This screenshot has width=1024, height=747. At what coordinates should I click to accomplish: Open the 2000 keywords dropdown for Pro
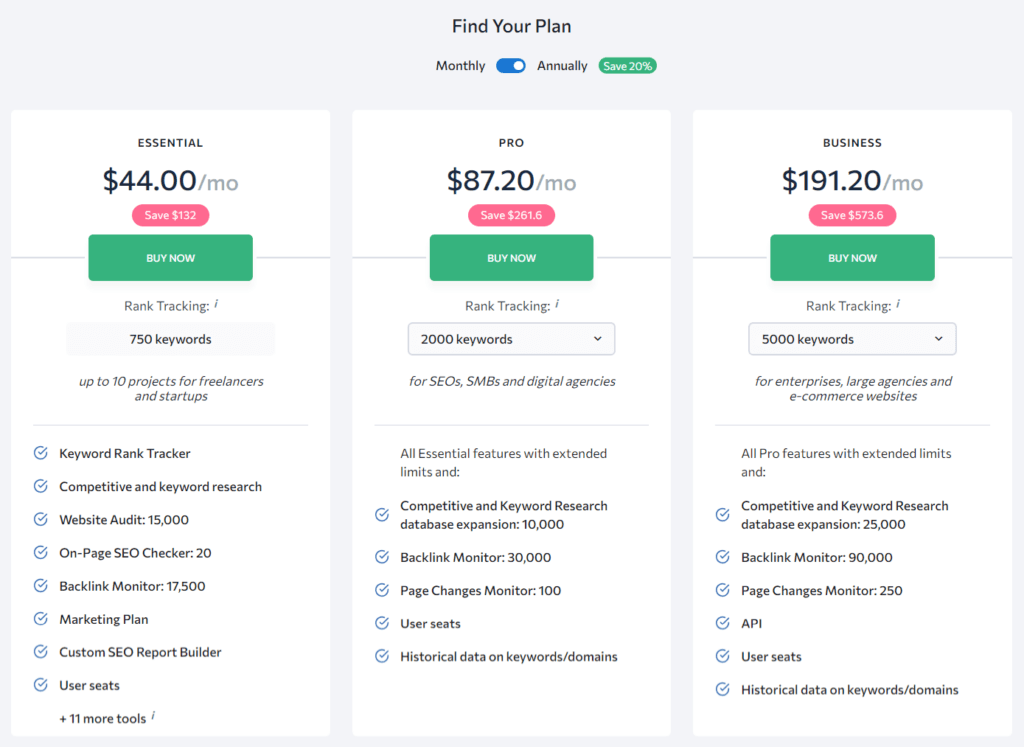pyautogui.click(x=511, y=339)
